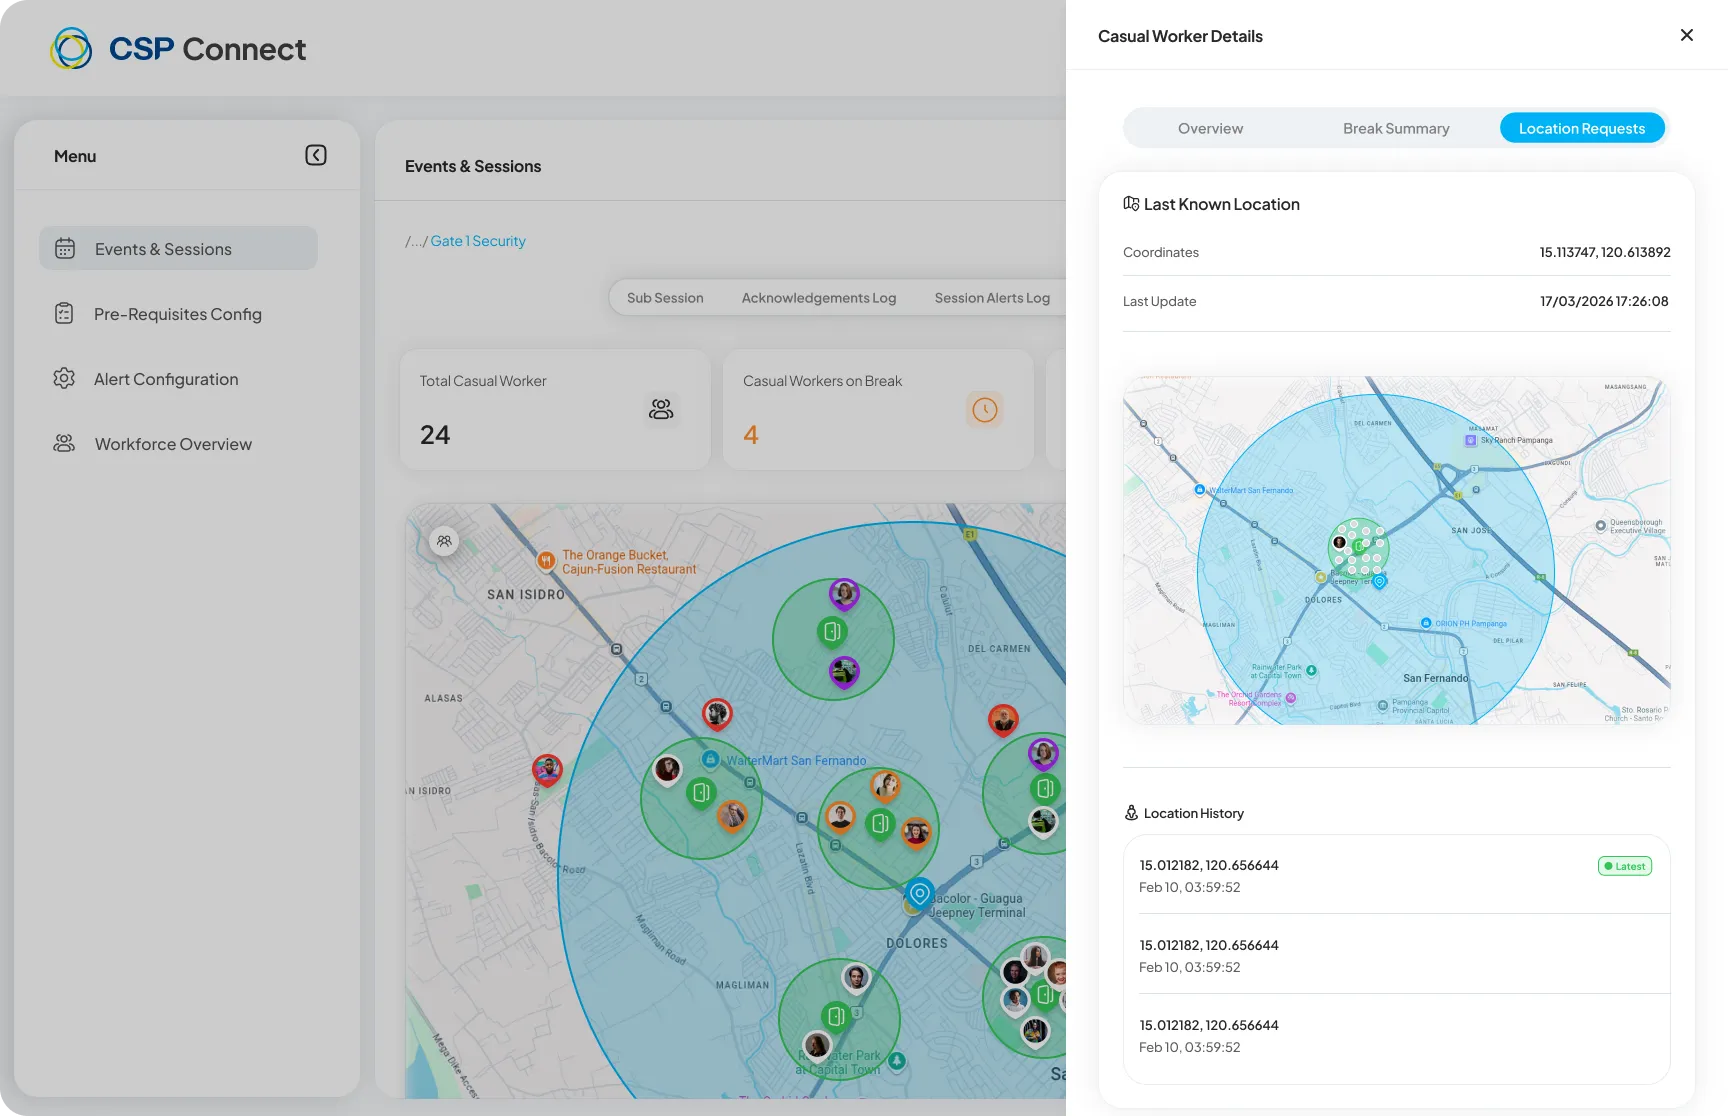Open the Acknowledgements Log tab
The height and width of the screenshot is (1116, 1728).
coord(819,298)
